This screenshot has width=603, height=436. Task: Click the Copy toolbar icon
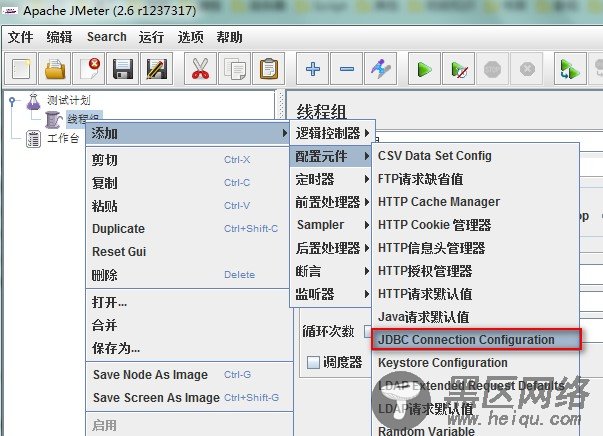235,69
